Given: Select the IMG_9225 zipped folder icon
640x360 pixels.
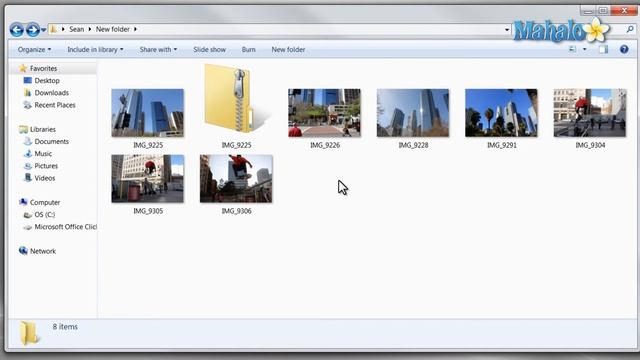Looking at the screenshot, I should 236,98.
